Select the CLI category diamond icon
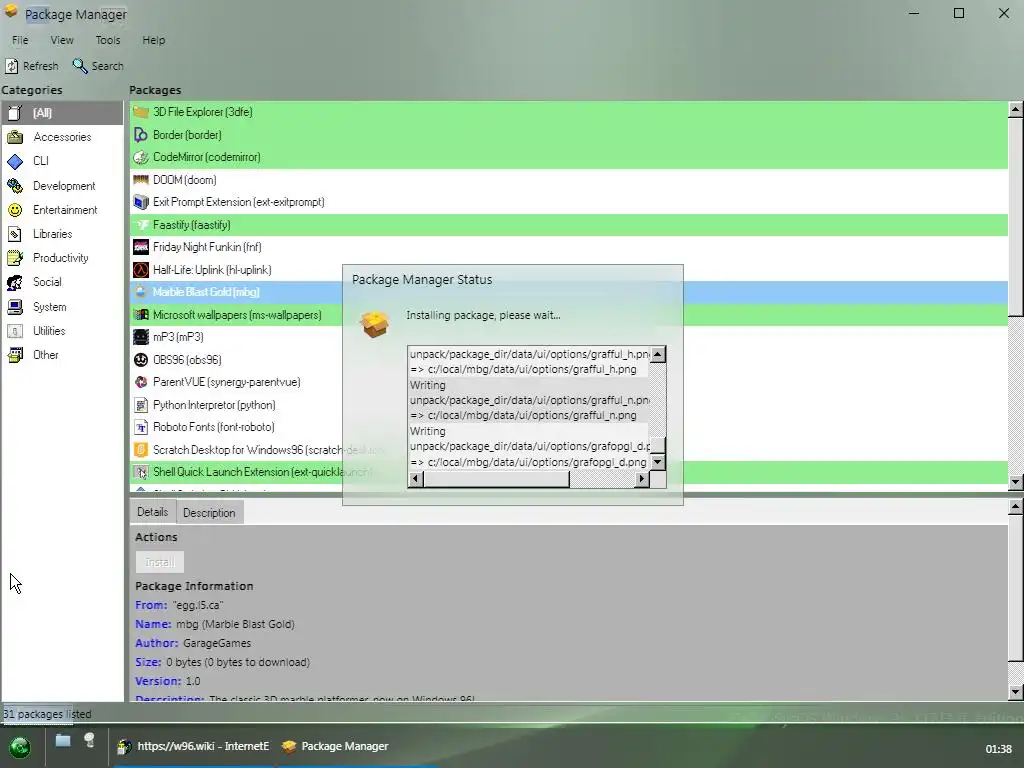1024x768 pixels. click(15, 161)
